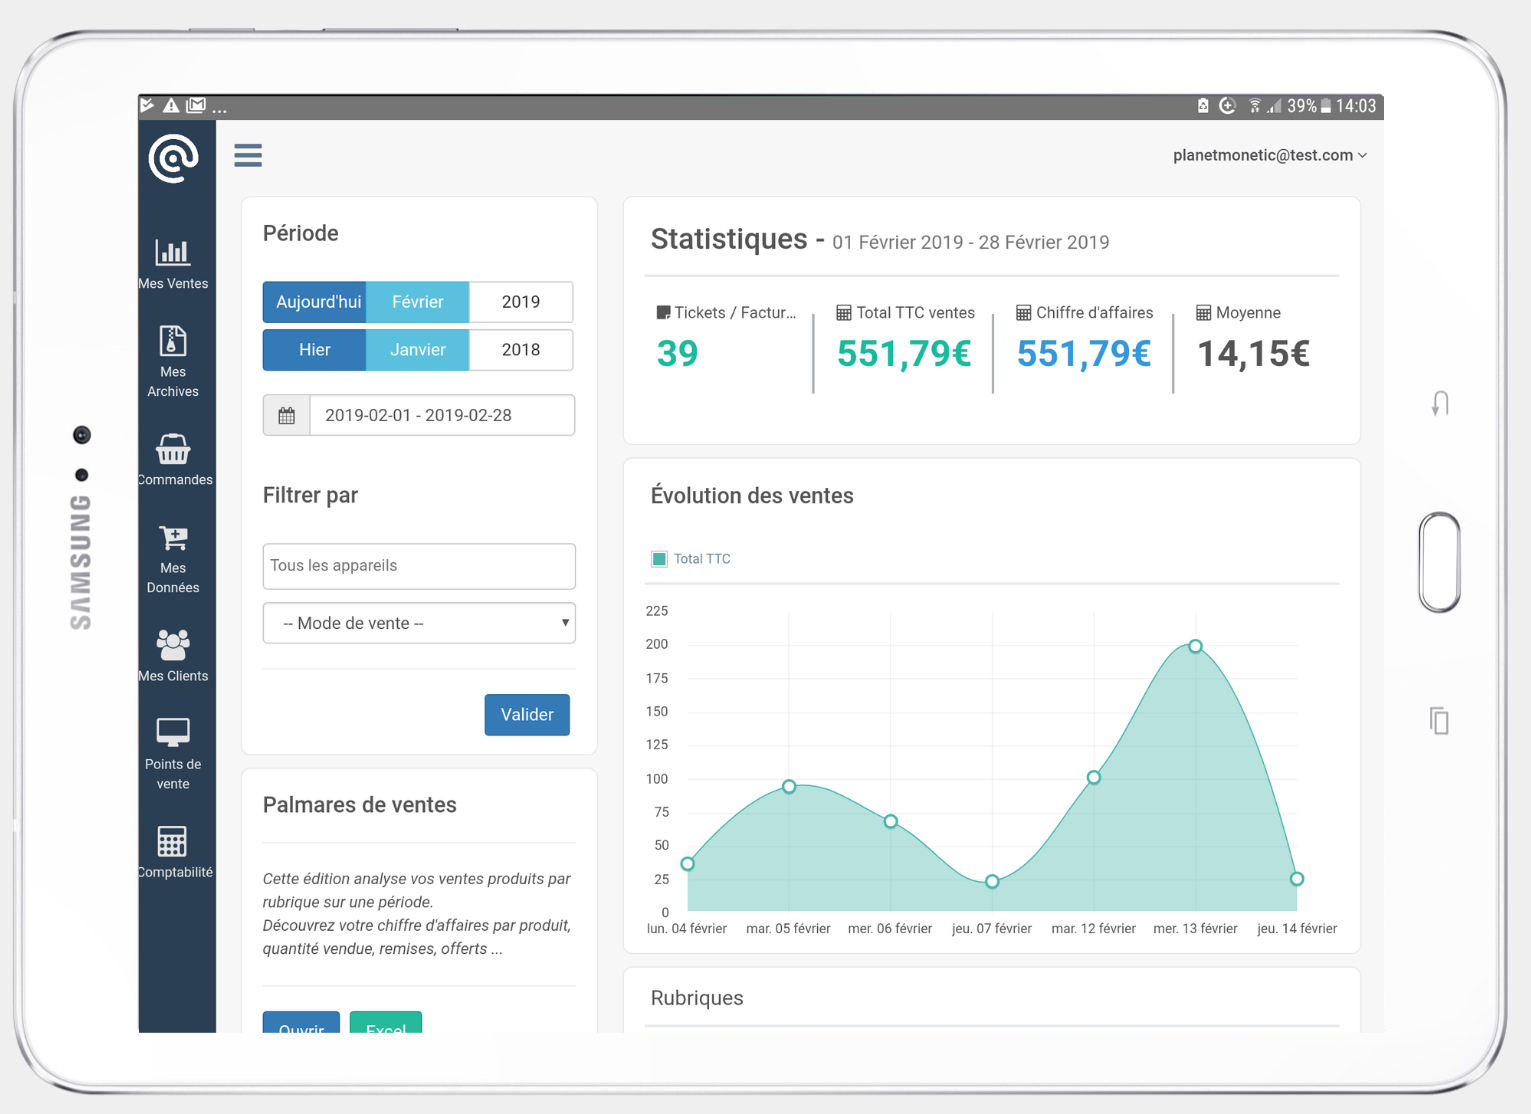
Task: Open the Mode de vente dropdown
Action: 418,623
